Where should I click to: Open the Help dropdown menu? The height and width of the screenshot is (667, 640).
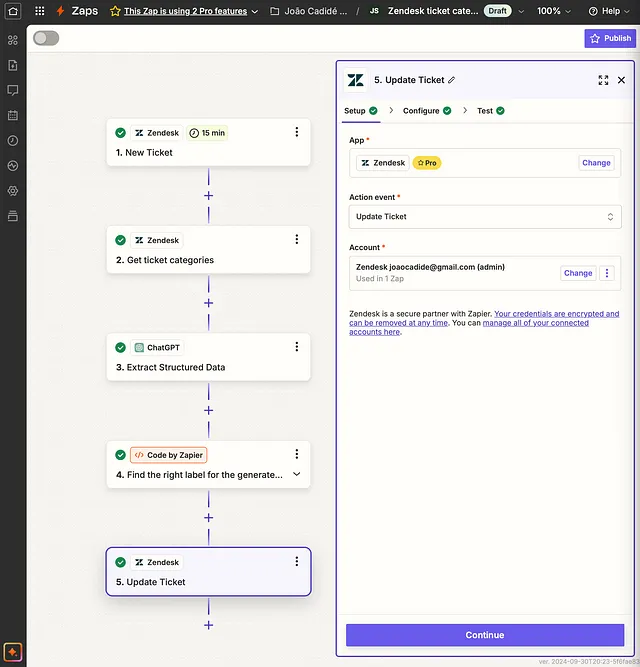609,11
